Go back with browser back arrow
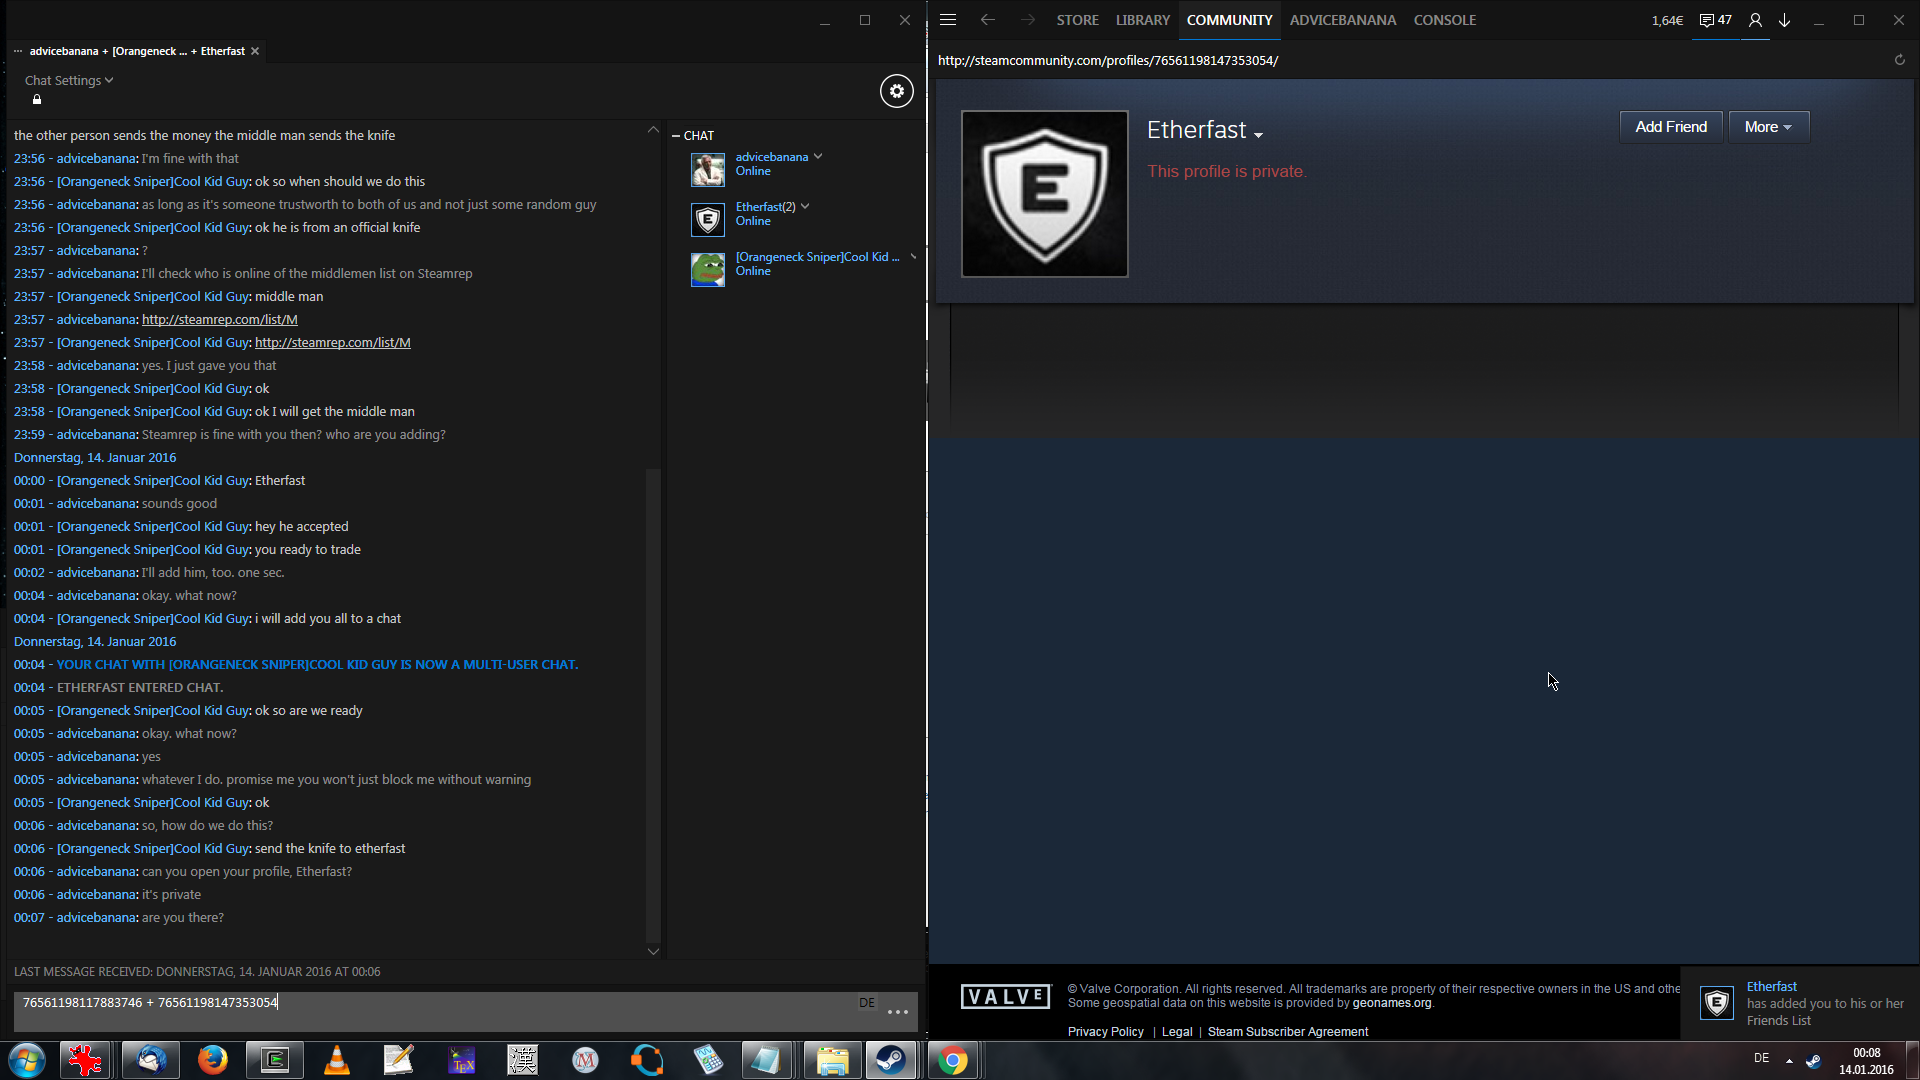Viewport: 1920px width, 1080px height. (x=987, y=20)
